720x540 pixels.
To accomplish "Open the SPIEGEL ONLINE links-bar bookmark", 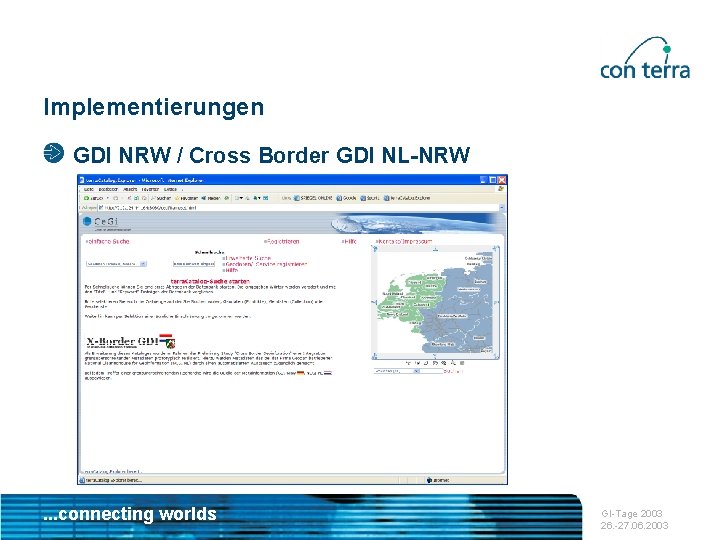I will point(313,198).
